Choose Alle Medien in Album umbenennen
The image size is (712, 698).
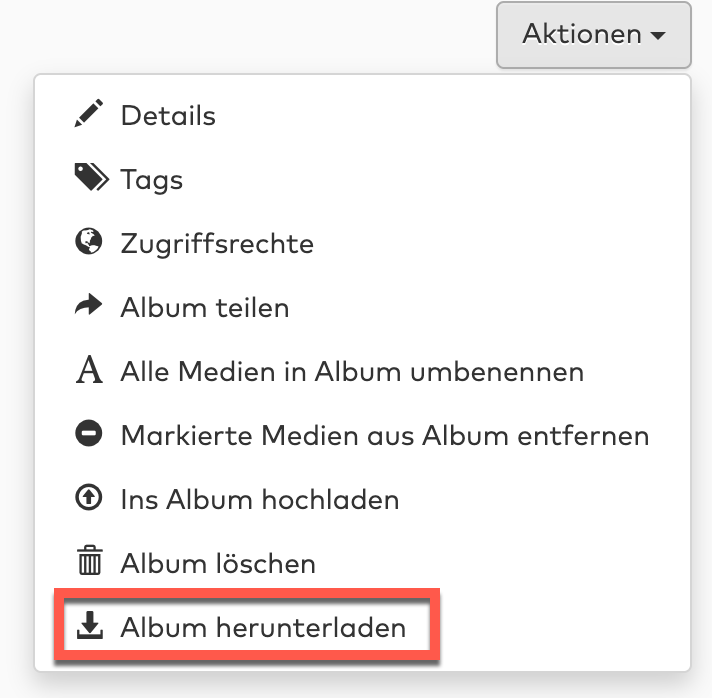tap(352, 372)
